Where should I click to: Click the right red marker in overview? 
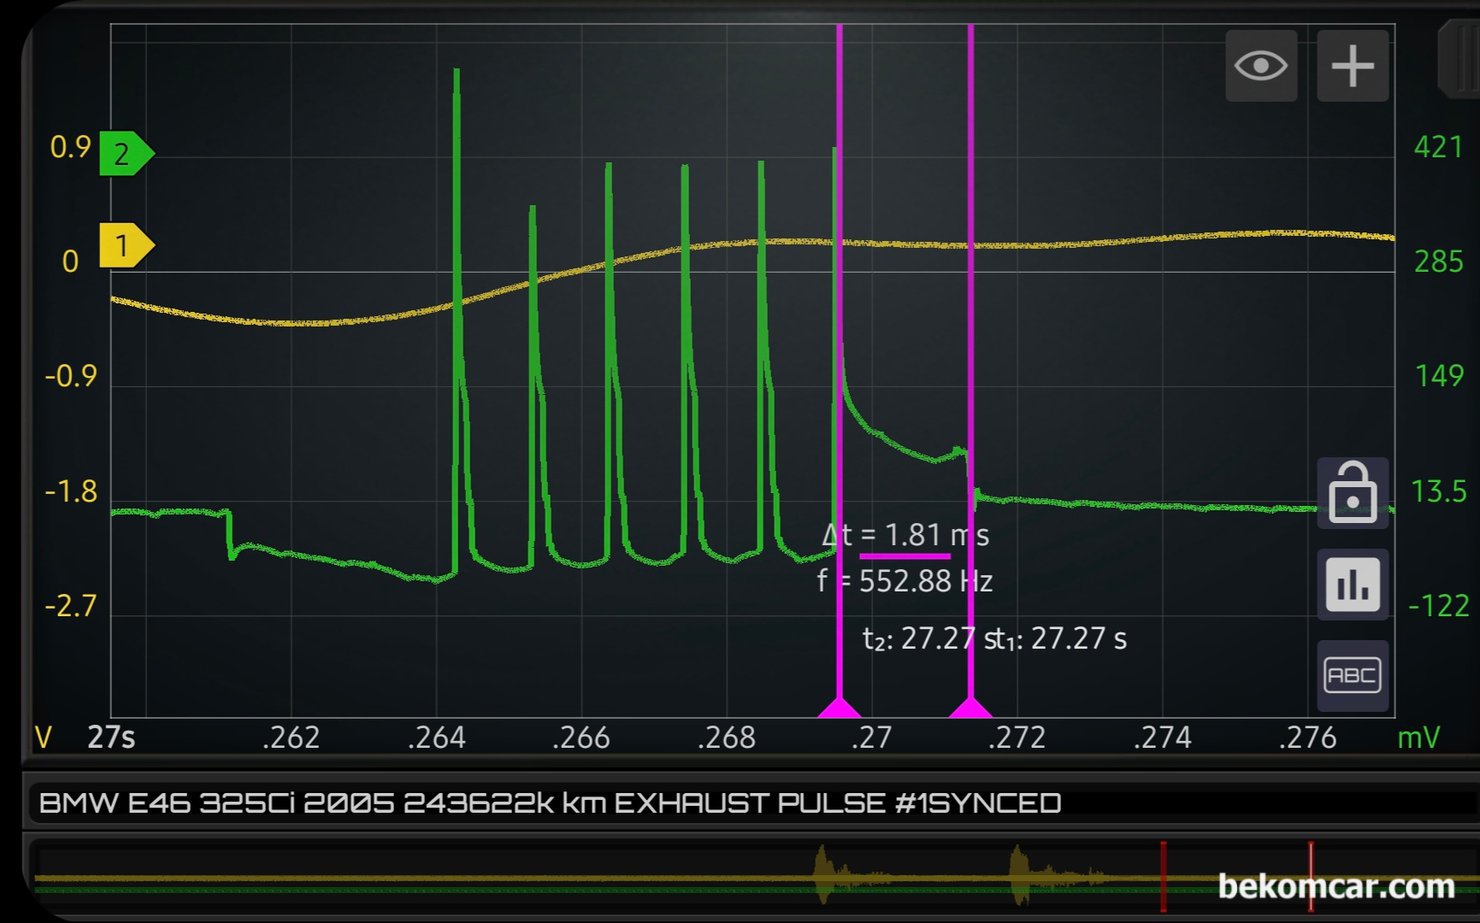1311,876
